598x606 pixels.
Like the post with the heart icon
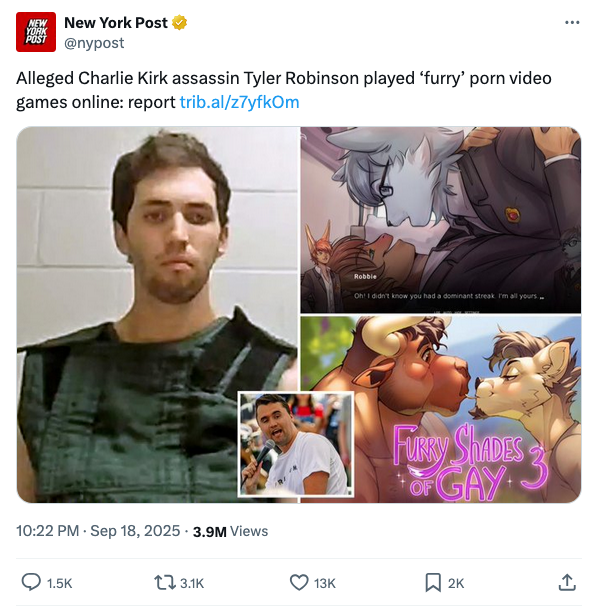tap(299, 582)
